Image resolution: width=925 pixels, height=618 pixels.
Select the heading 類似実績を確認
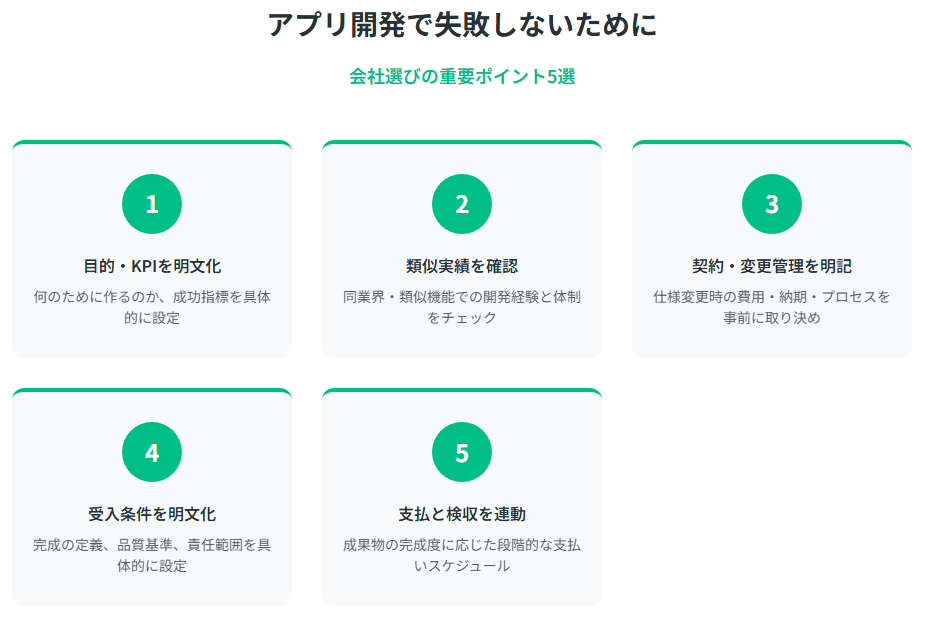click(462, 266)
